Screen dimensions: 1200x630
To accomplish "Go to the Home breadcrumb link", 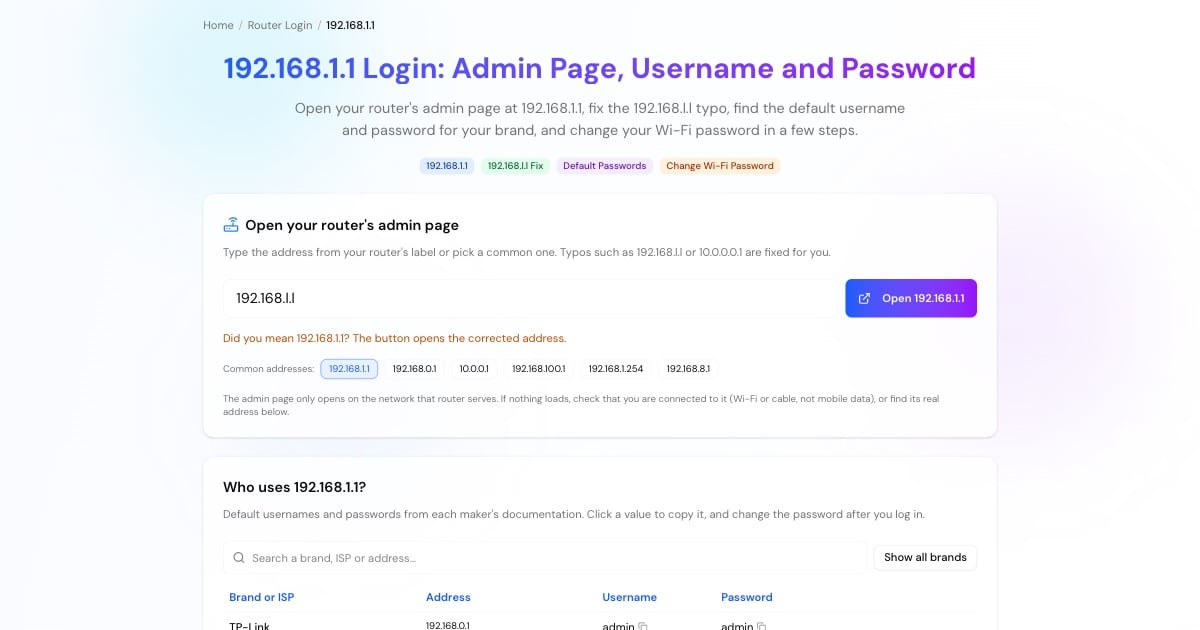I will [x=218, y=25].
